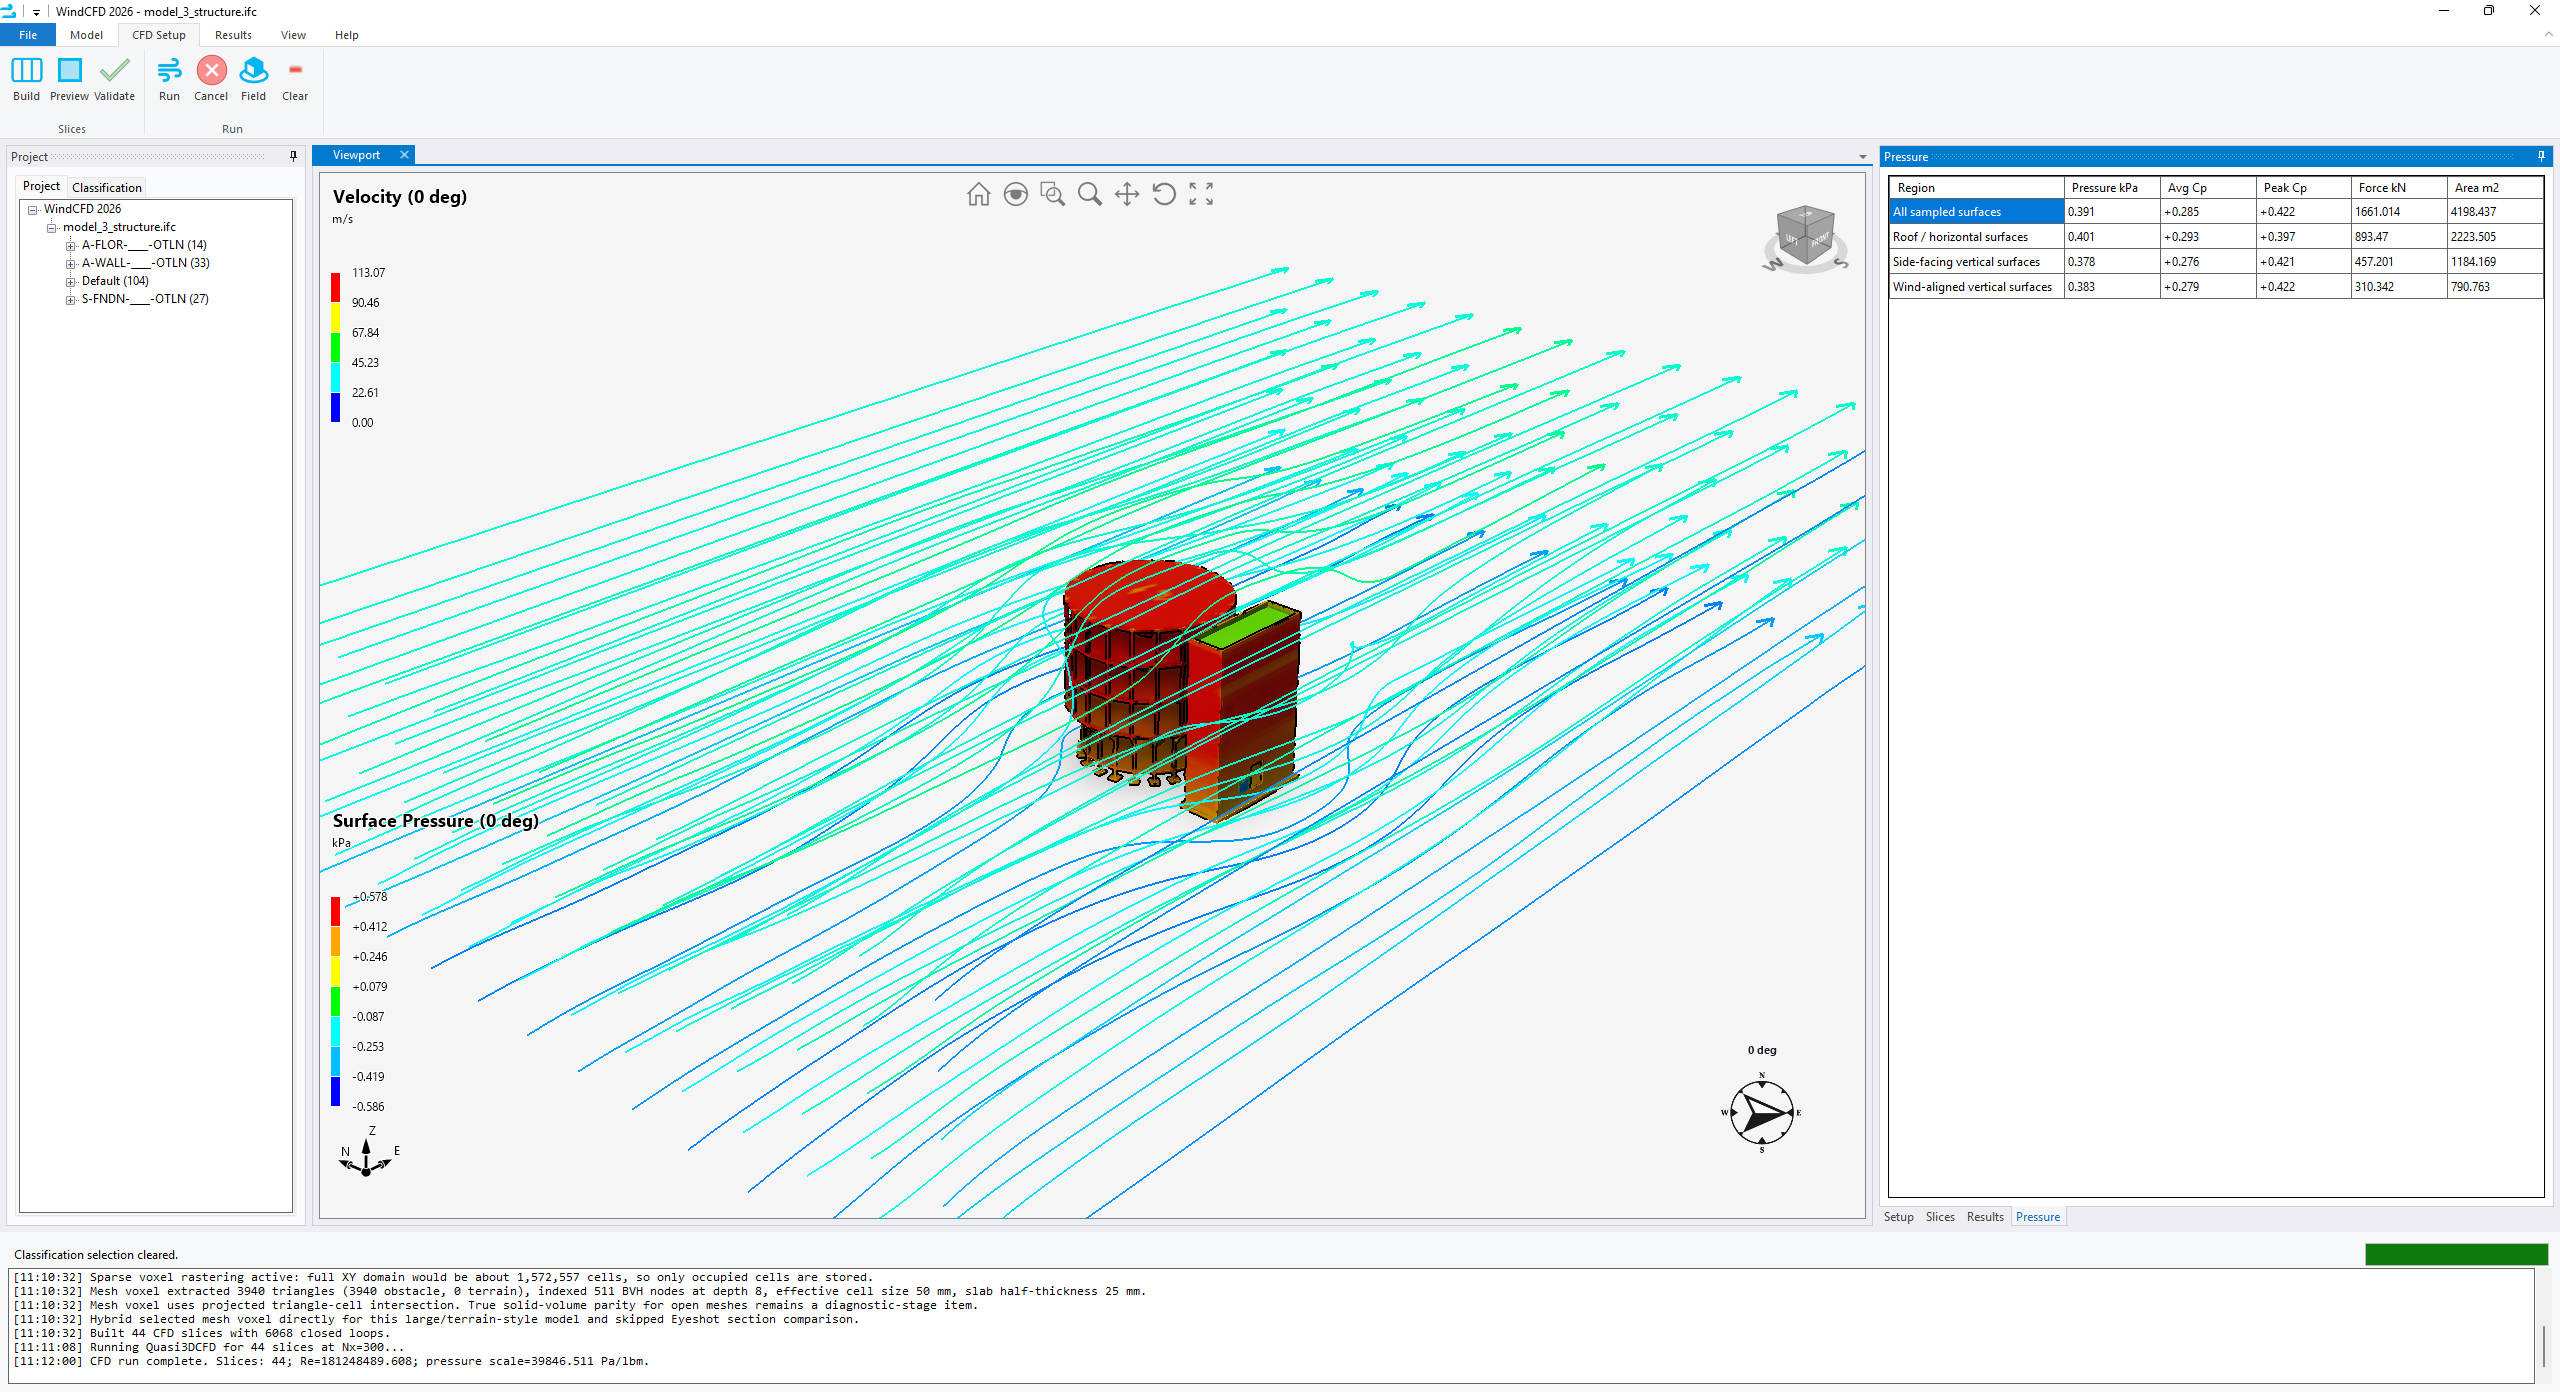The width and height of the screenshot is (2560, 1392).
Task: Click the N-E-Z axis triad
Action: tap(367, 1152)
